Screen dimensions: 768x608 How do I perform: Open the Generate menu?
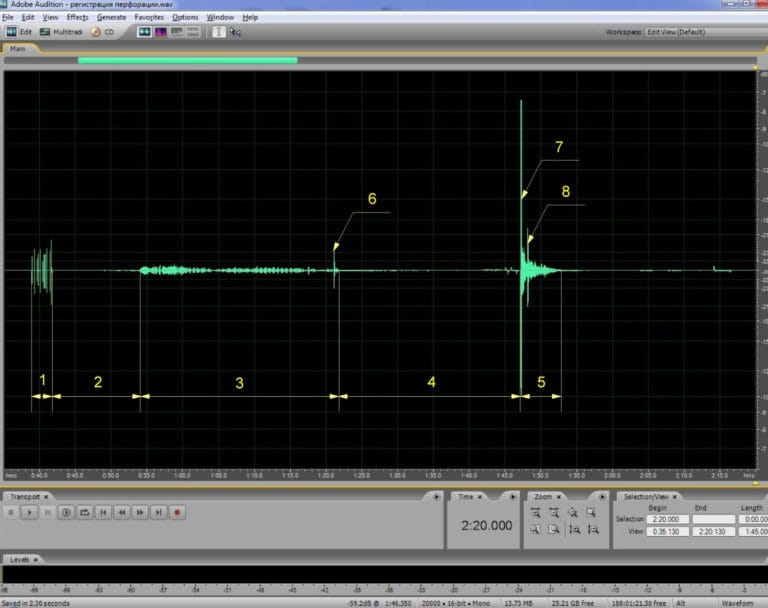click(111, 17)
